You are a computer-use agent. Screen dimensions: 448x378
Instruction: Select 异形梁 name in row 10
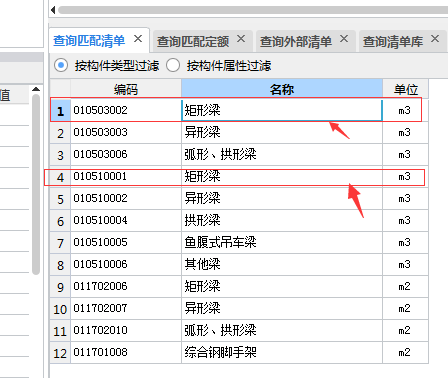(x=282, y=308)
